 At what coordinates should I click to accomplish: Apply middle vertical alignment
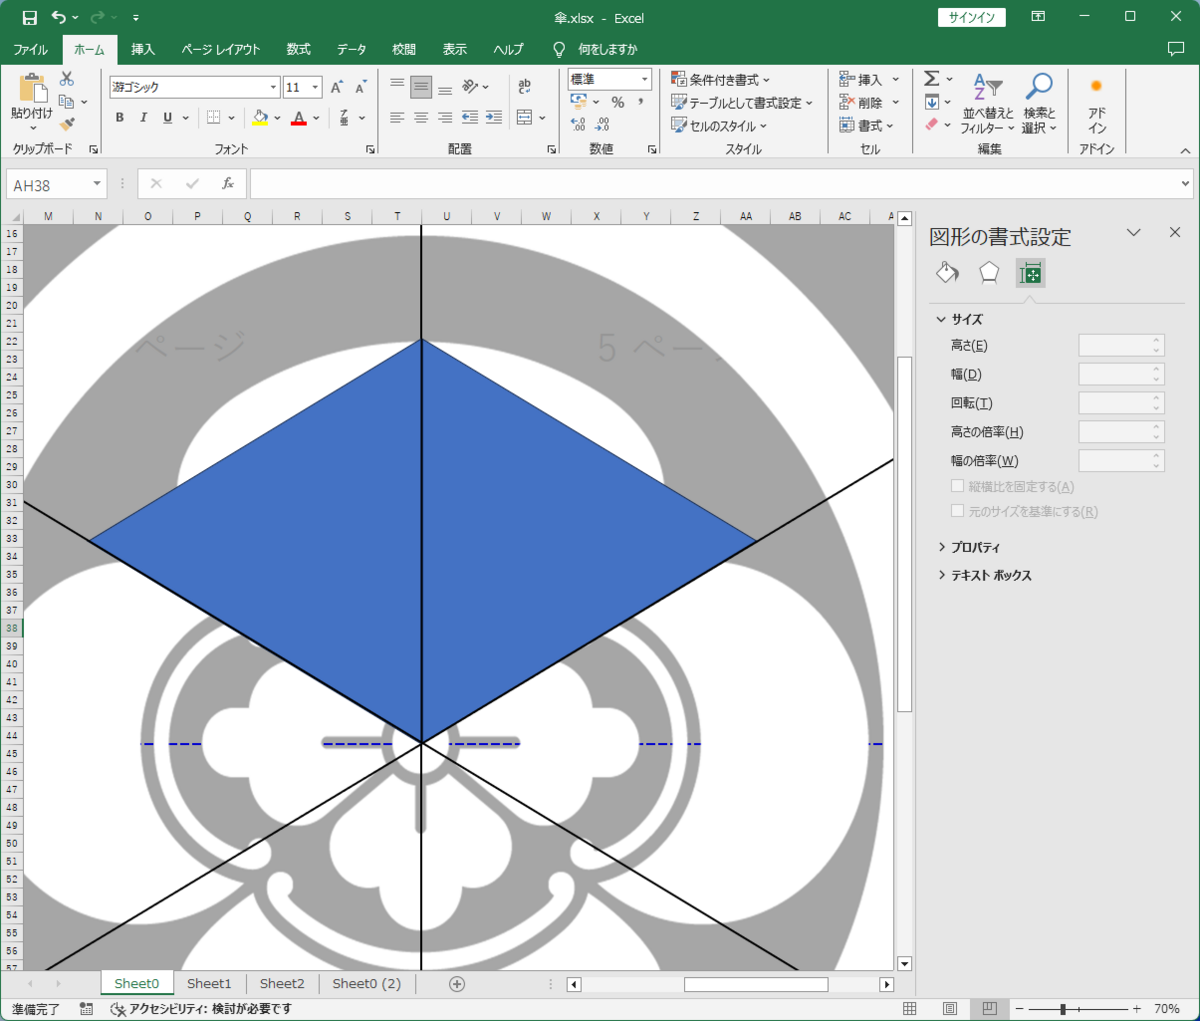tap(421, 87)
